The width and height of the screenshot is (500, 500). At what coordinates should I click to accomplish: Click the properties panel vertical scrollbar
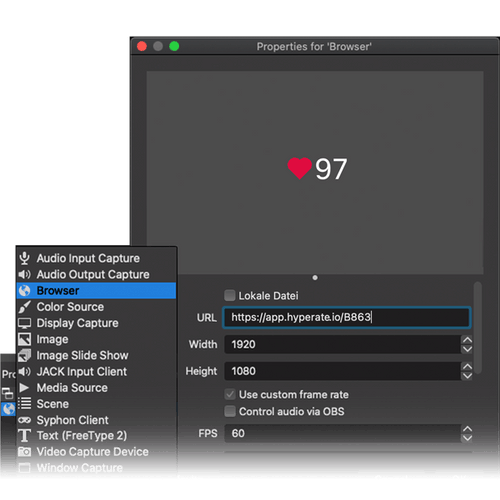(478, 328)
